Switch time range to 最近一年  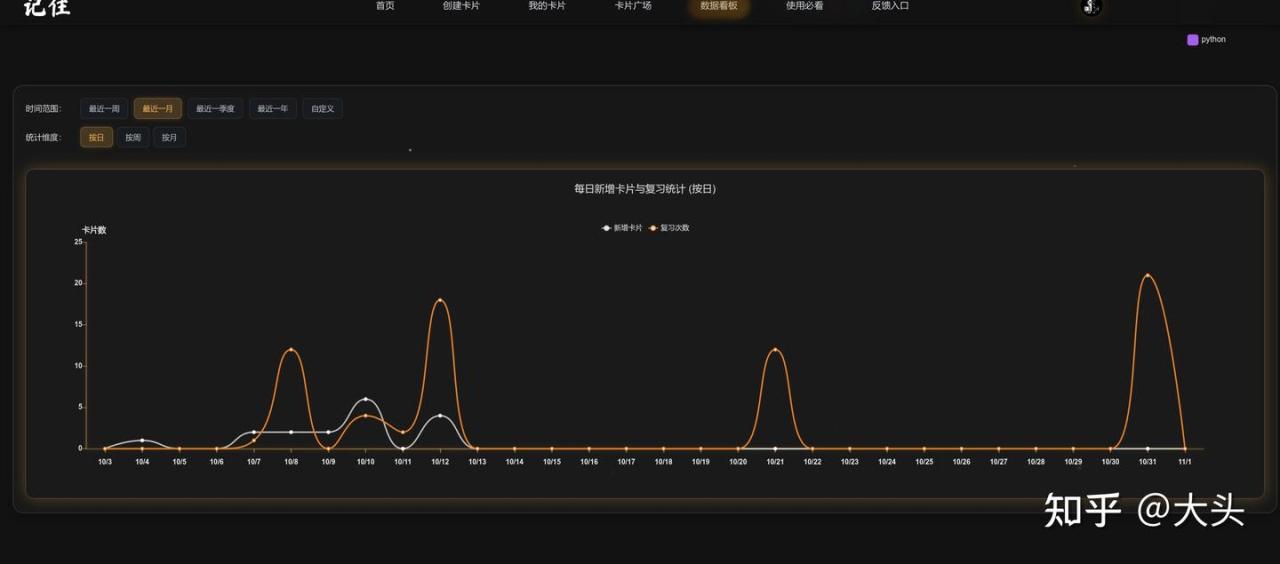pyautogui.click(x=273, y=109)
